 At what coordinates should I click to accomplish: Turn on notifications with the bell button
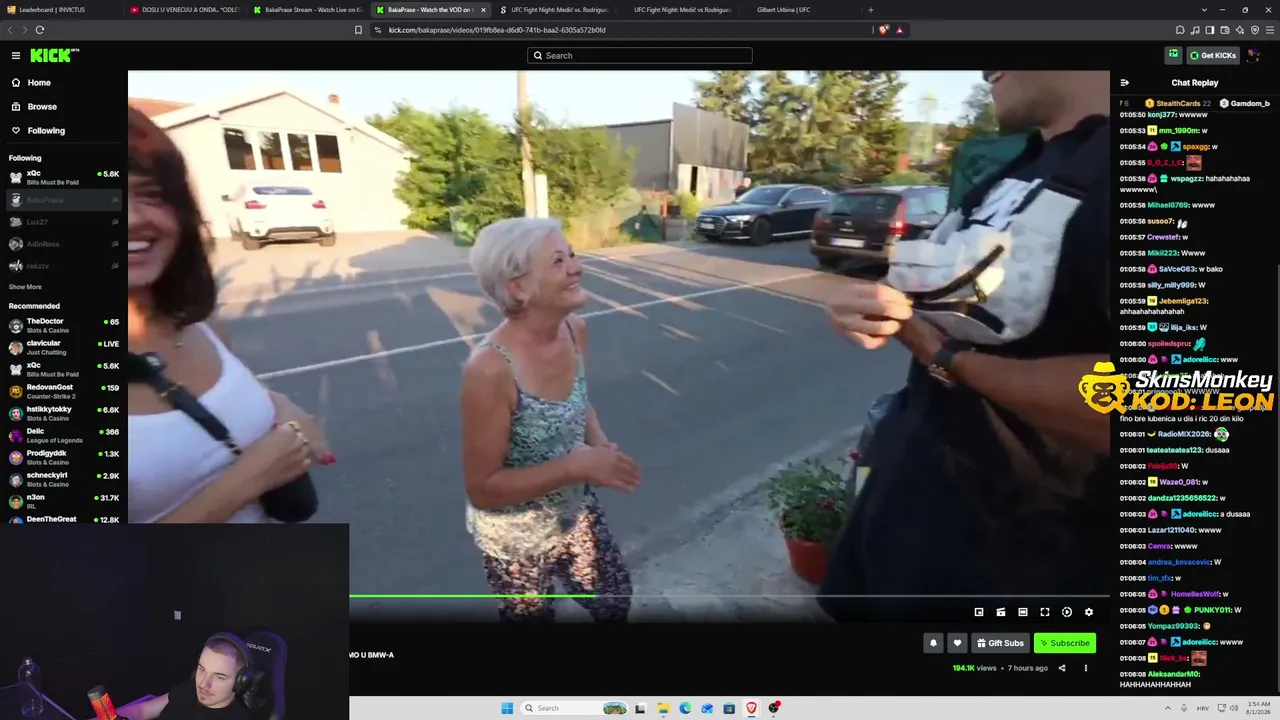[x=934, y=643]
